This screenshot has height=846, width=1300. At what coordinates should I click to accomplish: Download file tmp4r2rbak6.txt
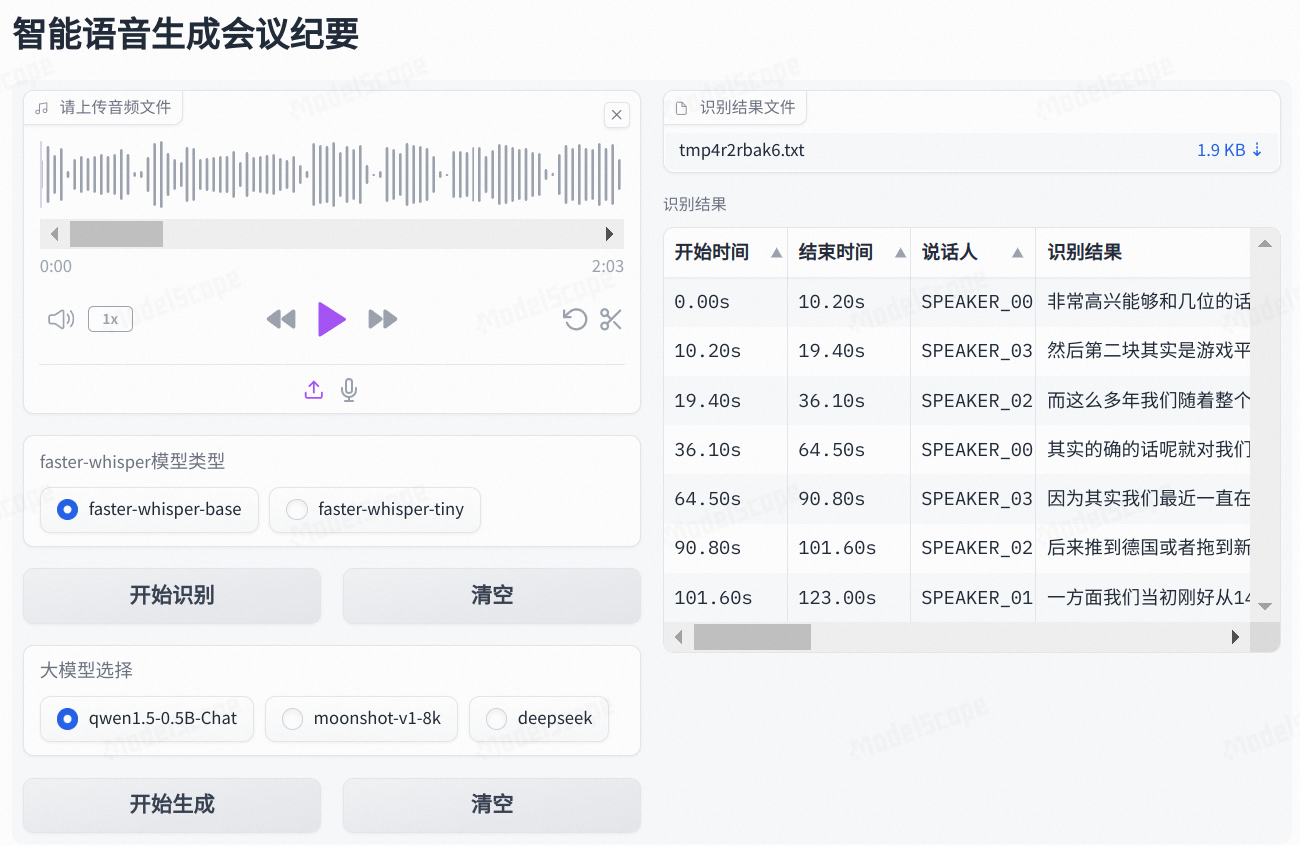tap(742, 150)
